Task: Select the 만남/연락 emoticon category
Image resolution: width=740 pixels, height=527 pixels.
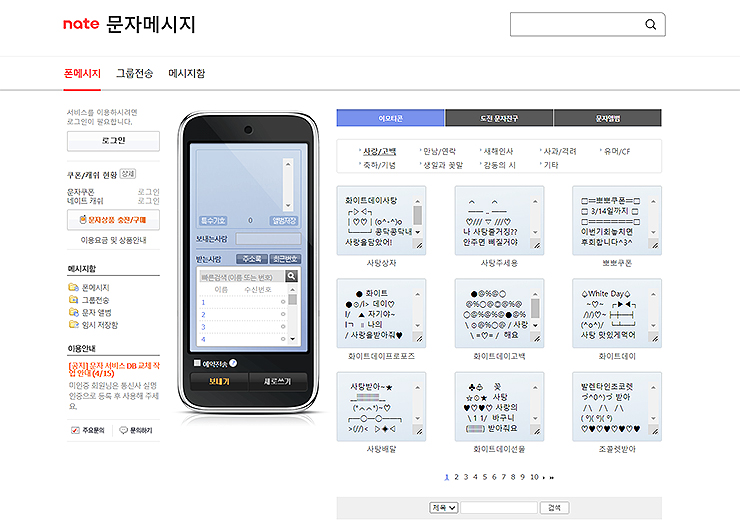Action: click(x=439, y=151)
